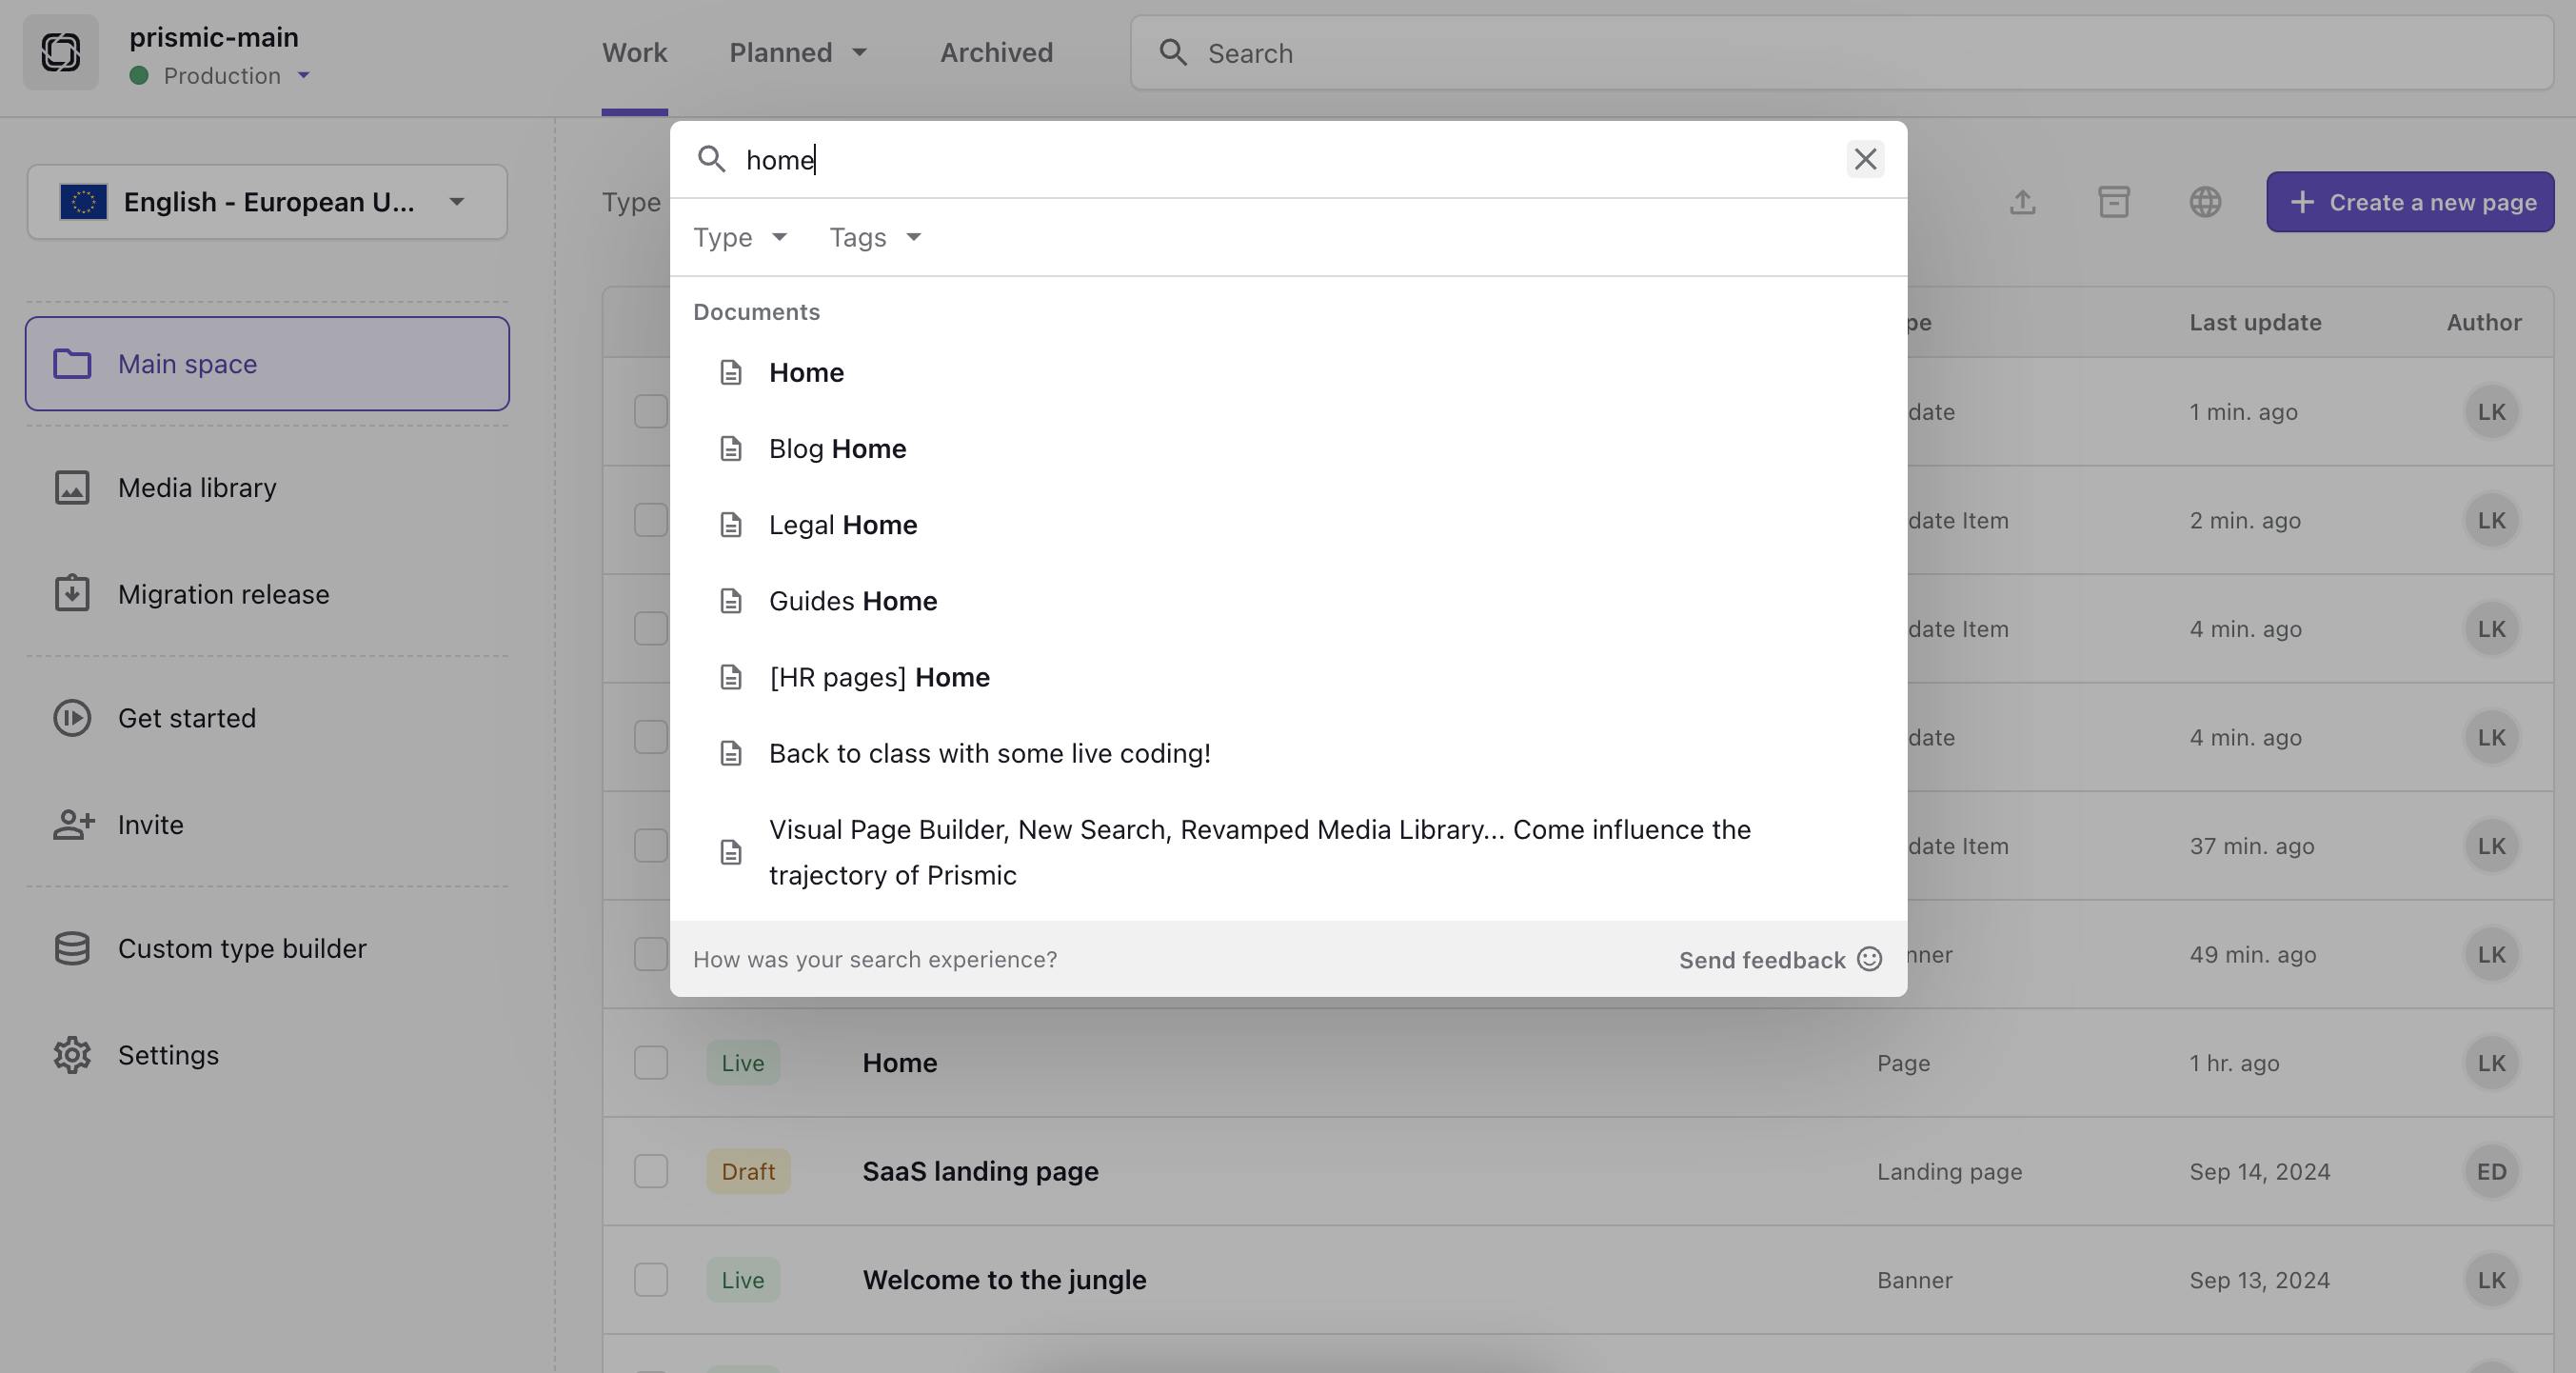The width and height of the screenshot is (2576, 1373).
Task: Open Settings gear in sidebar
Action: [72, 1055]
